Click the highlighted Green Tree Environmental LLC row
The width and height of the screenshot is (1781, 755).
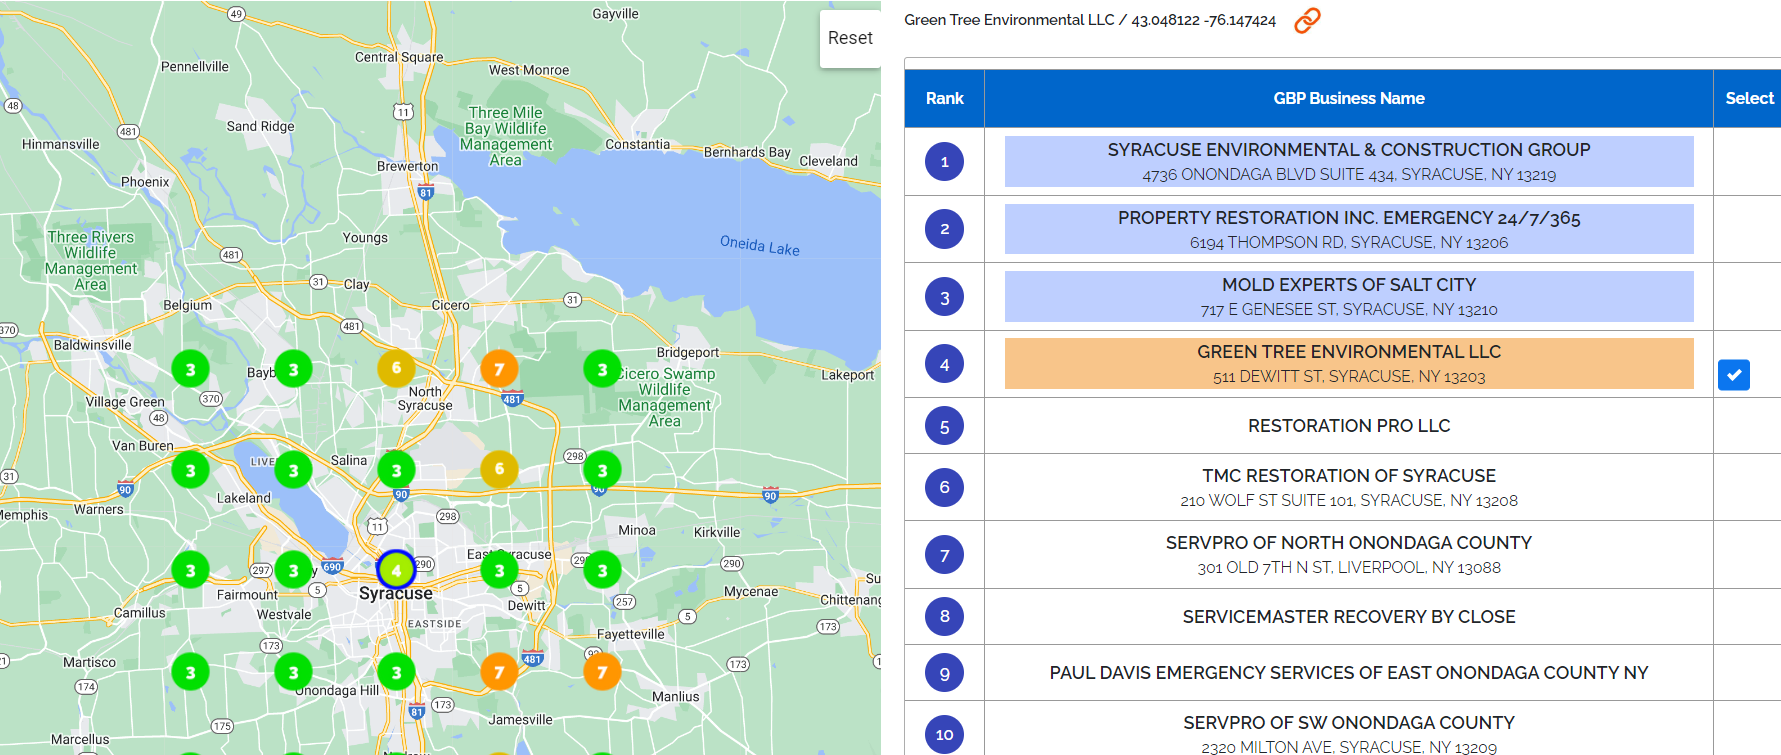pos(1349,363)
